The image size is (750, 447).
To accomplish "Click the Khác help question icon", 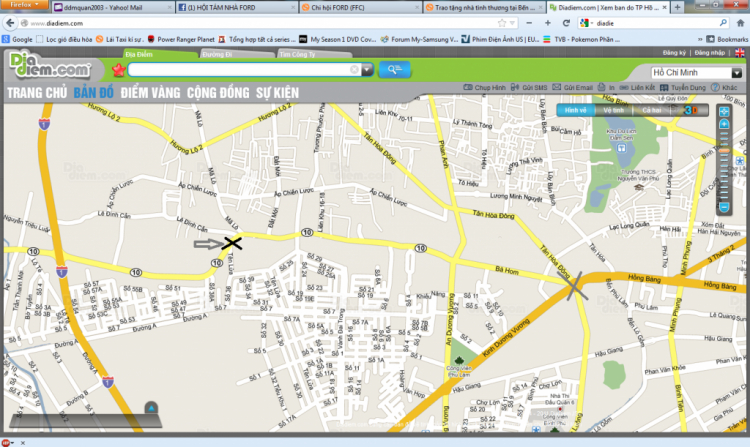I will pyautogui.click(x=715, y=87).
